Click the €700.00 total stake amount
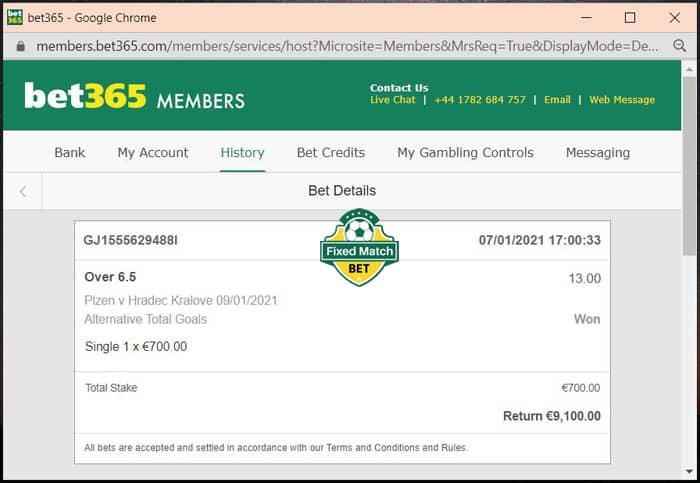700x483 pixels. pyautogui.click(x=581, y=388)
